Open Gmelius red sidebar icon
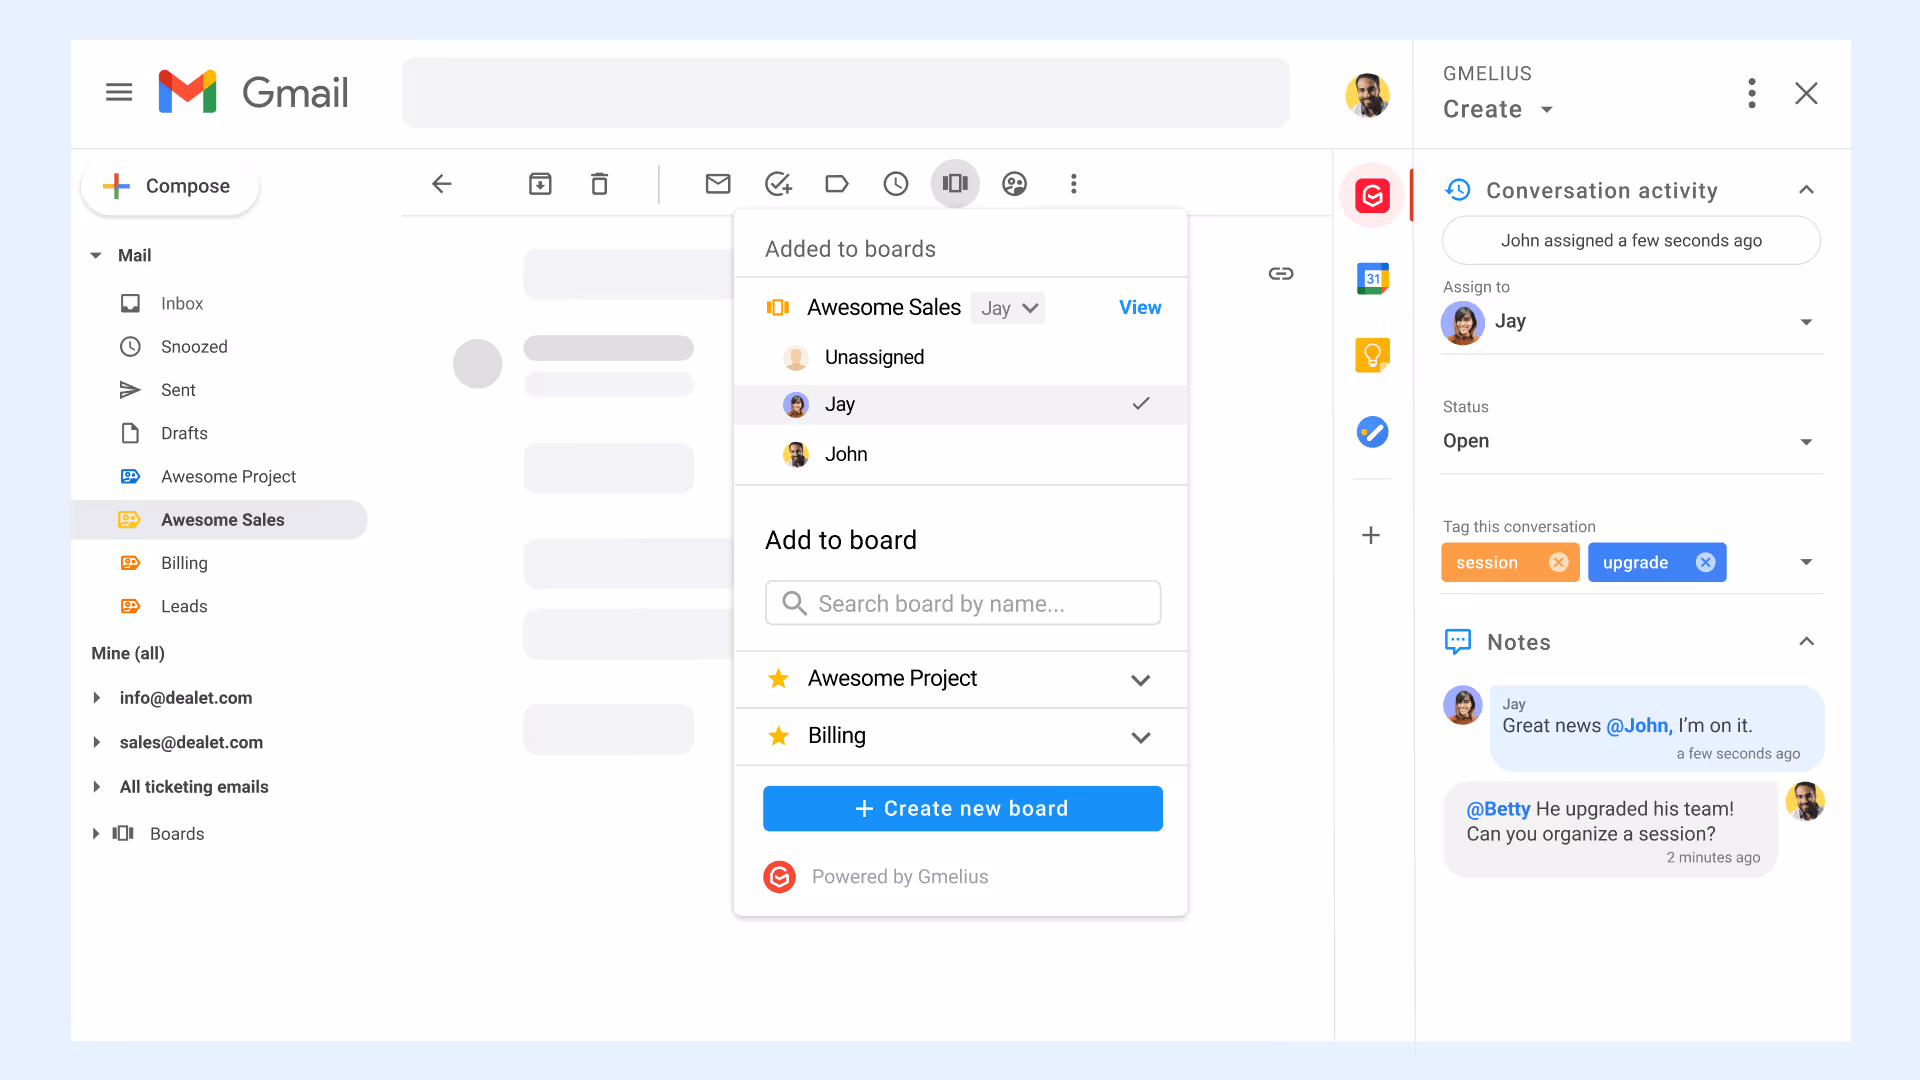The width and height of the screenshot is (1920, 1080). pos(1372,196)
